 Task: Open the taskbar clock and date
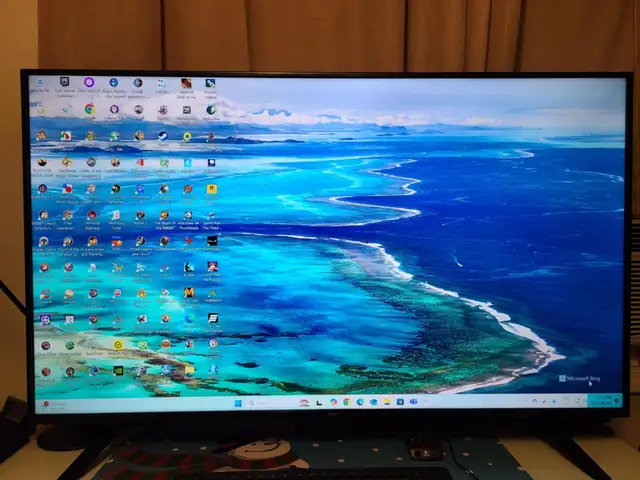tap(603, 401)
